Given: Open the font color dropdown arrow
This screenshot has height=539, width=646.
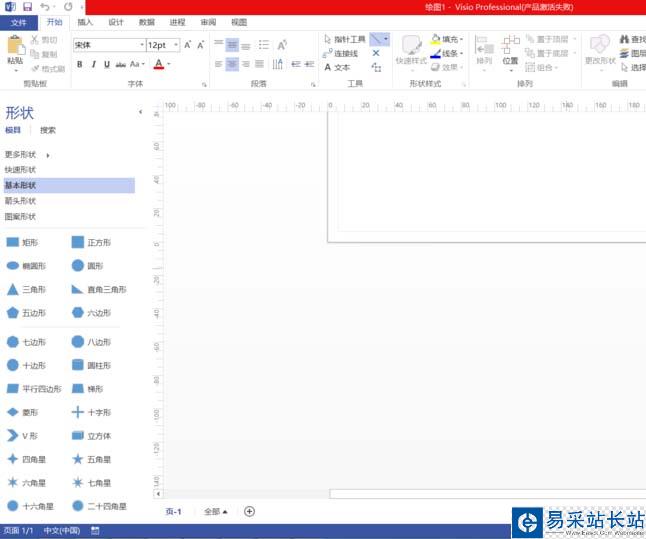Looking at the screenshot, I should [x=169, y=64].
